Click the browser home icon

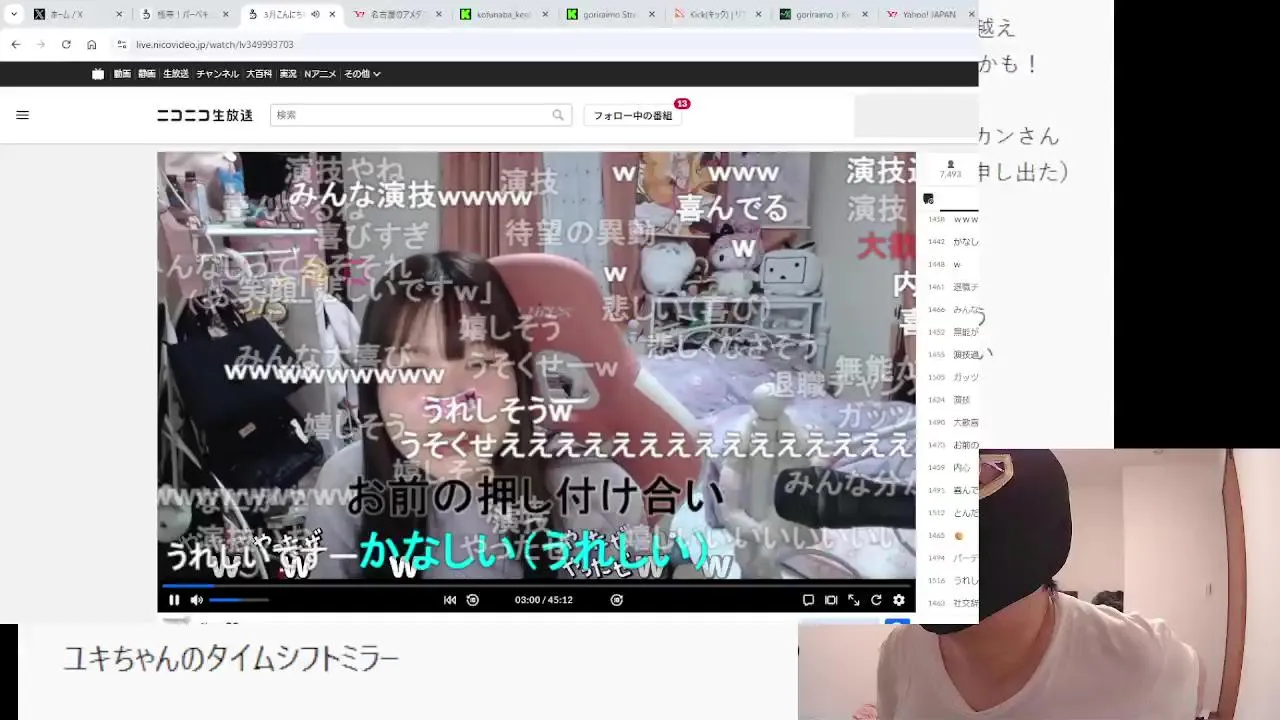coord(91,44)
